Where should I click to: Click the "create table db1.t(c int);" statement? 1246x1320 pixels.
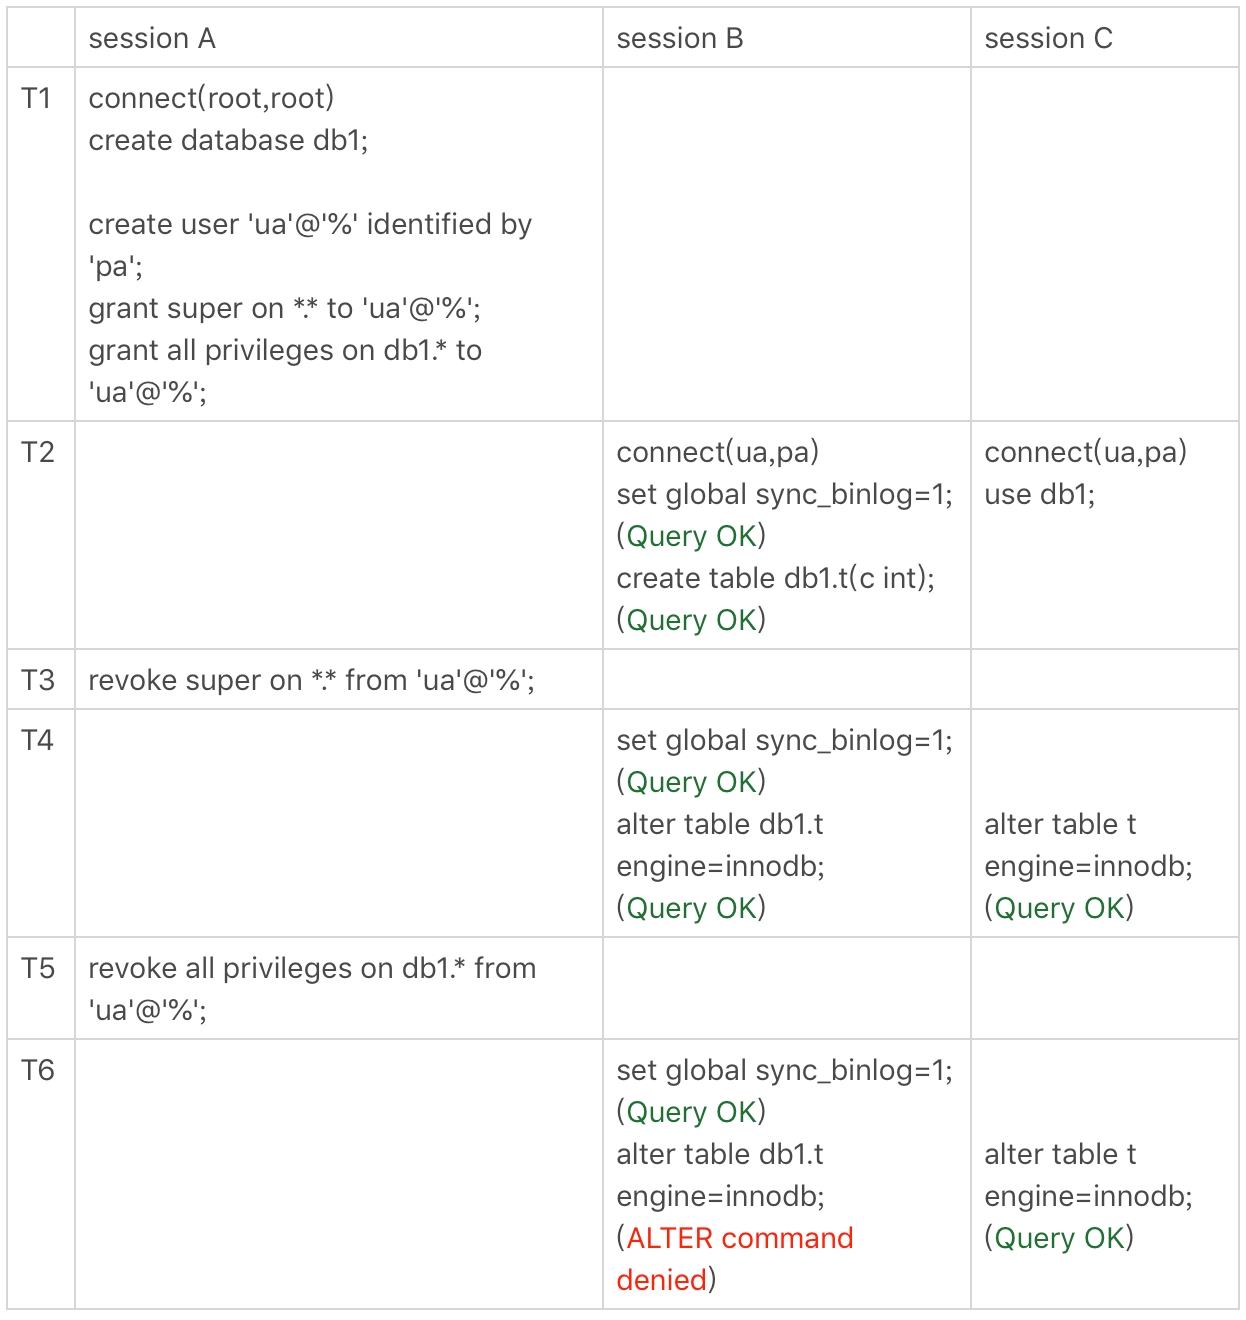[776, 578]
